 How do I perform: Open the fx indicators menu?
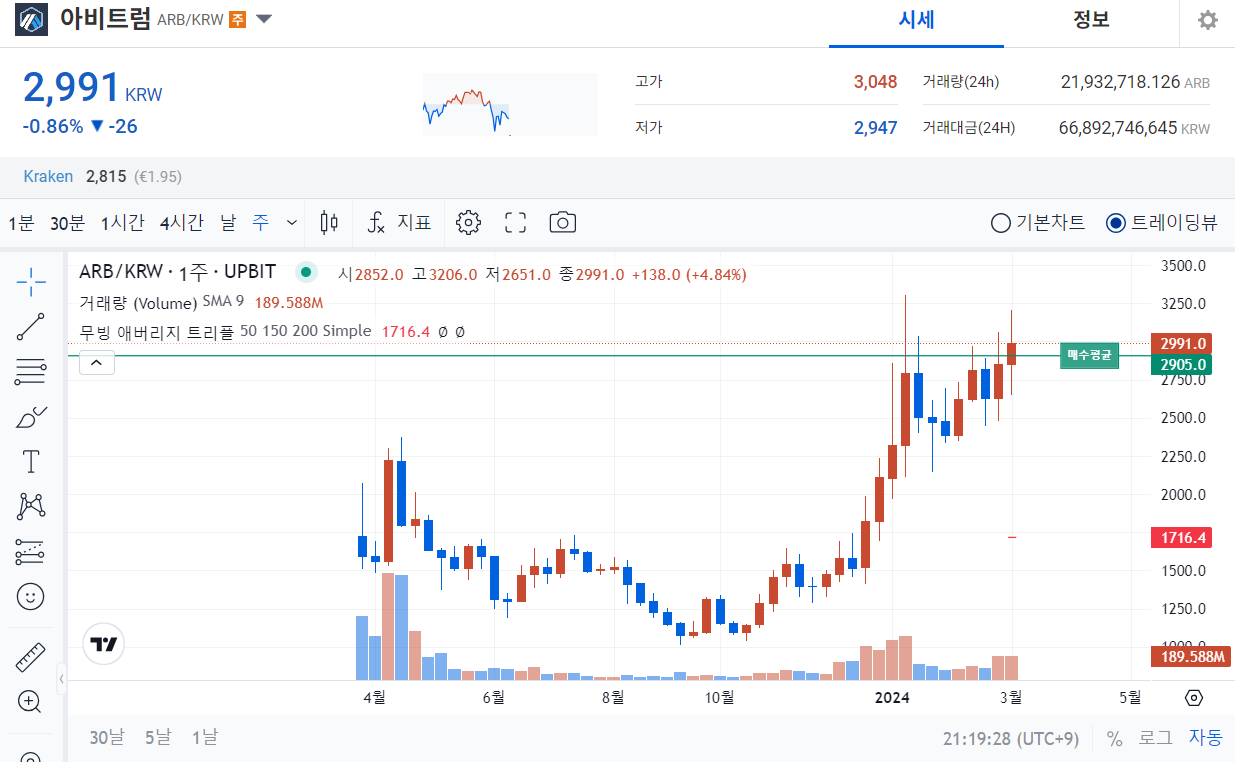tap(376, 222)
